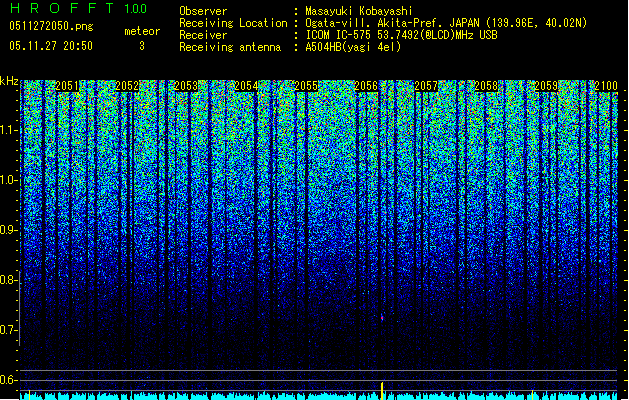Screen dimensions: 629x400
Task: Click the 0.9 kHz frequency axis label
Action: pos(9,230)
